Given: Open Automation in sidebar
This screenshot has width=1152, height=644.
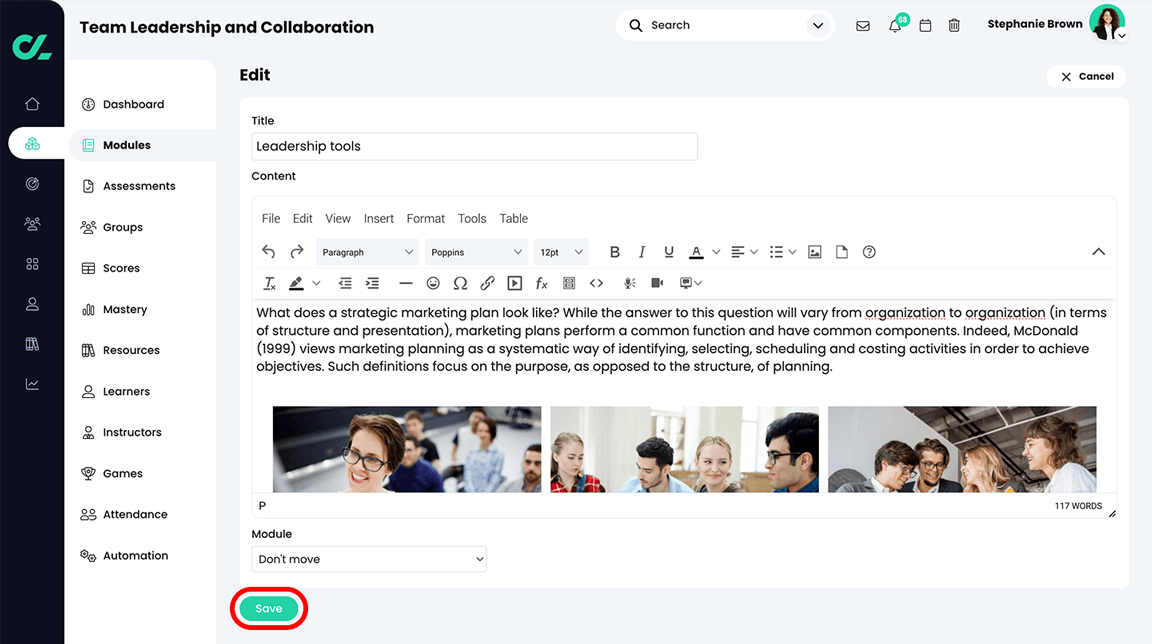Looking at the screenshot, I should (x=135, y=556).
